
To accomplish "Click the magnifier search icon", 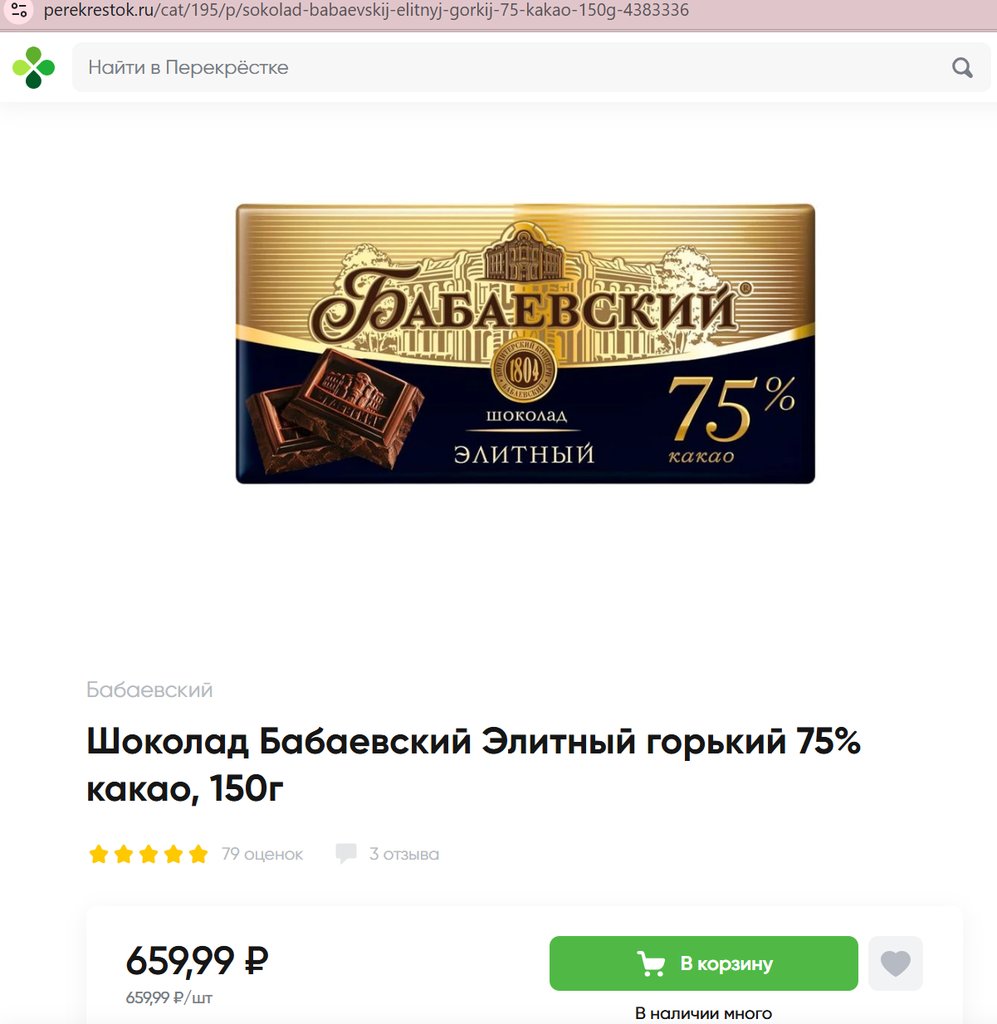I will point(962,67).
